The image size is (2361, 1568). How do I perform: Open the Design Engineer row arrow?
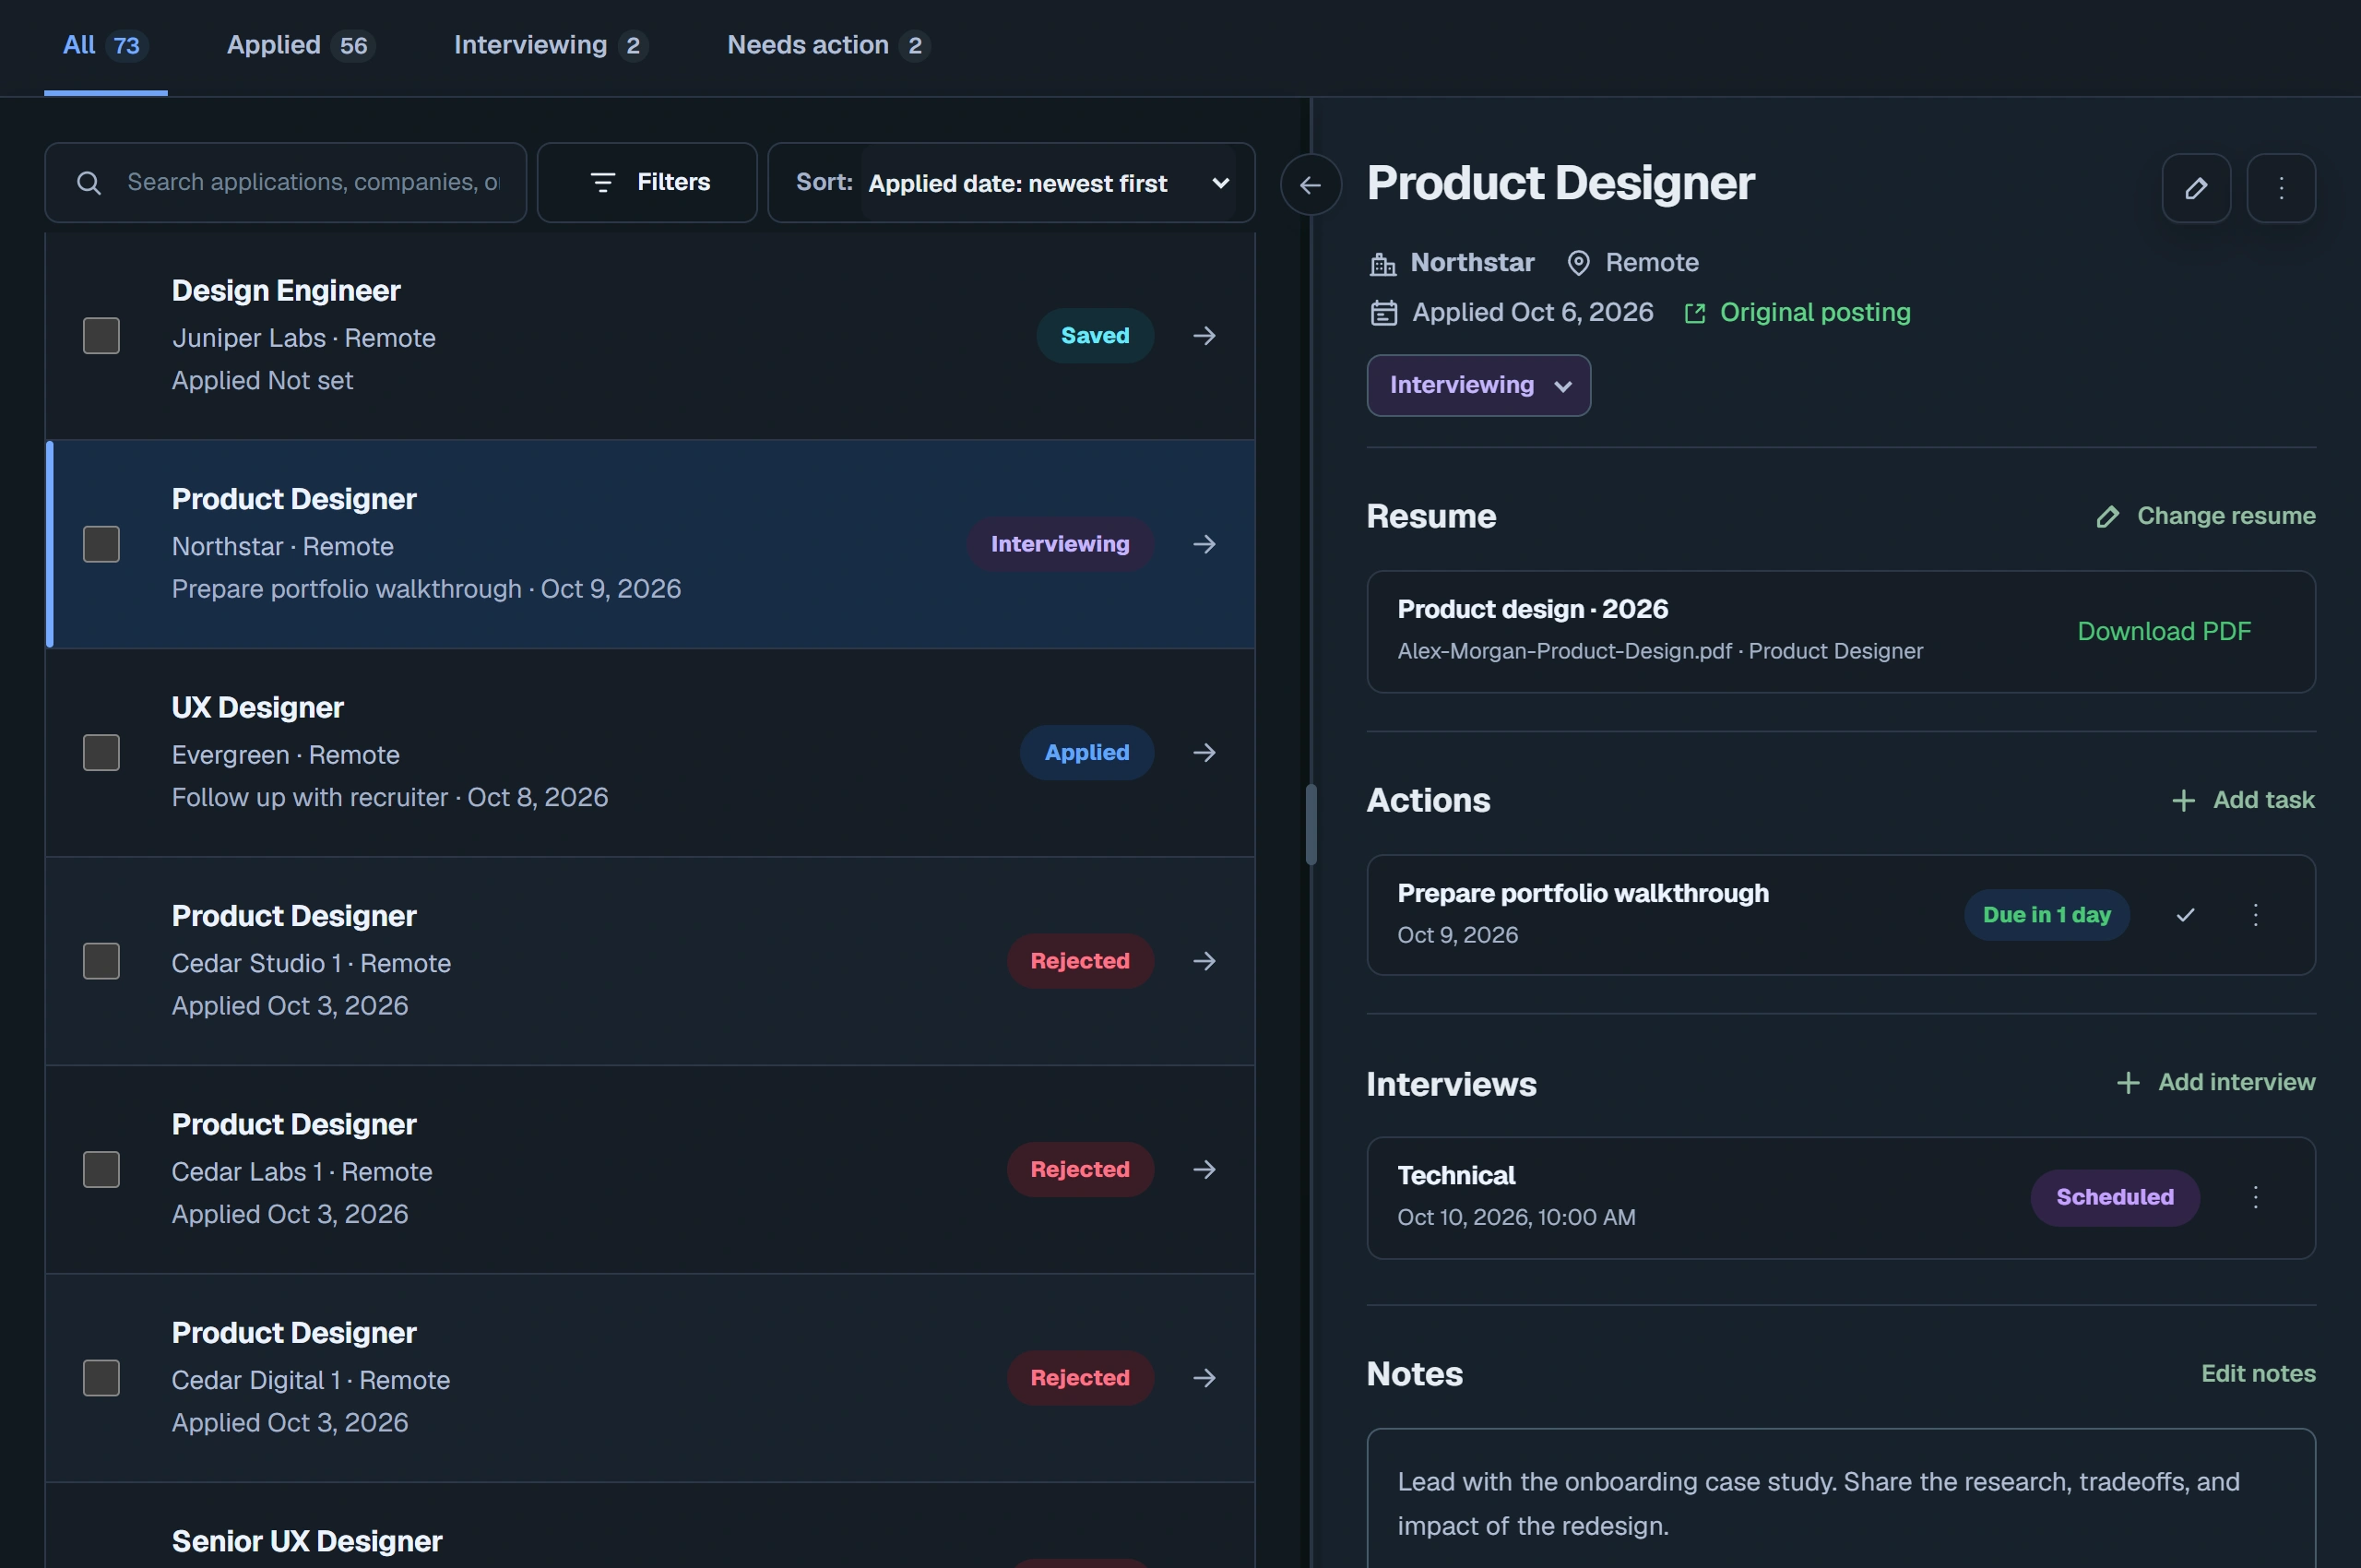pyautogui.click(x=1204, y=336)
